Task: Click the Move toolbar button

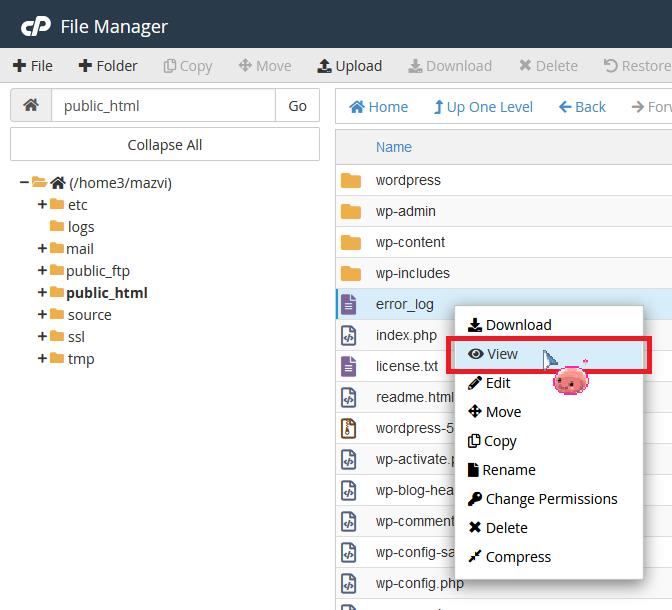Action: [265, 66]
